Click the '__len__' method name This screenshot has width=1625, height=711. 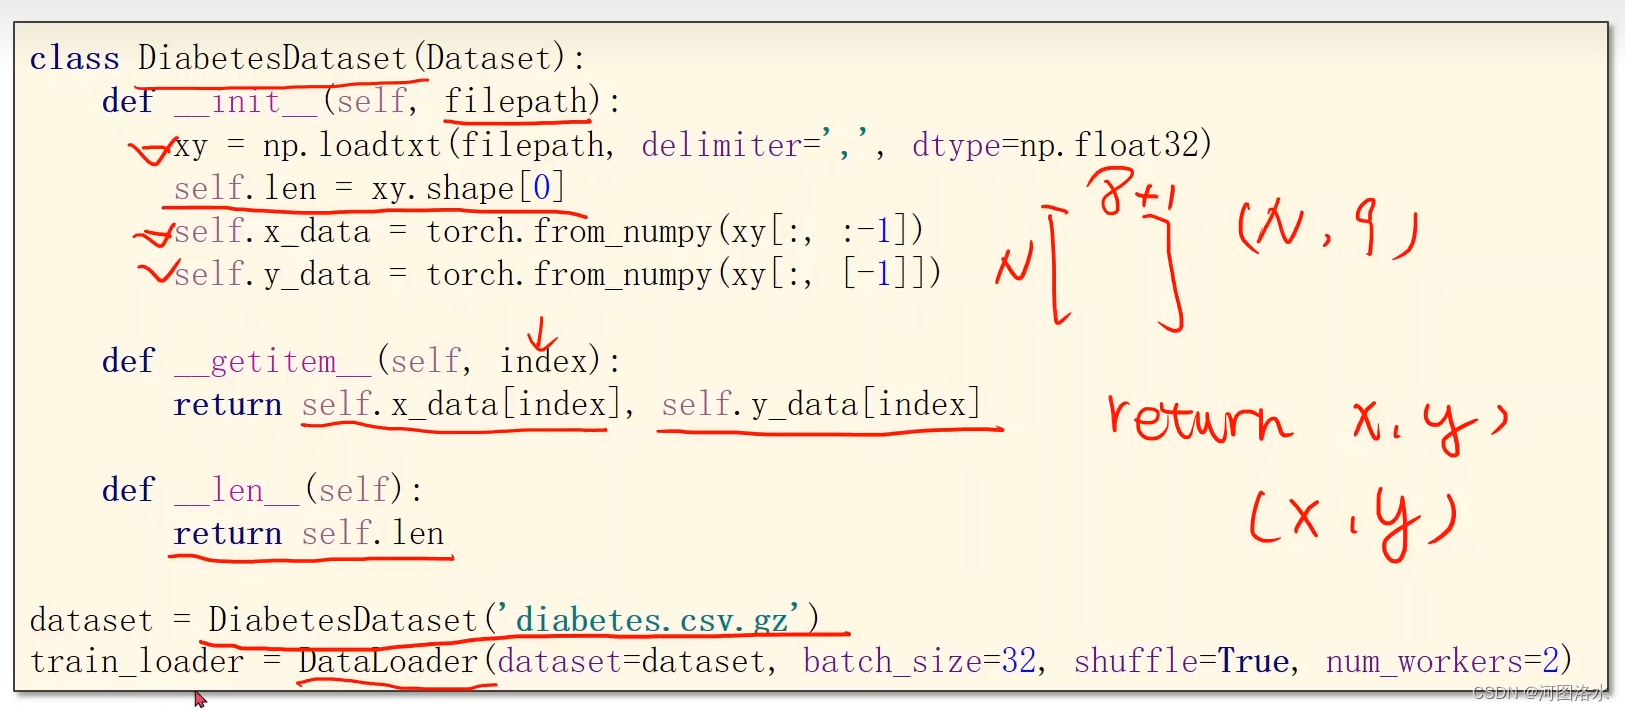pyautogui.click(x=237, y=490)
